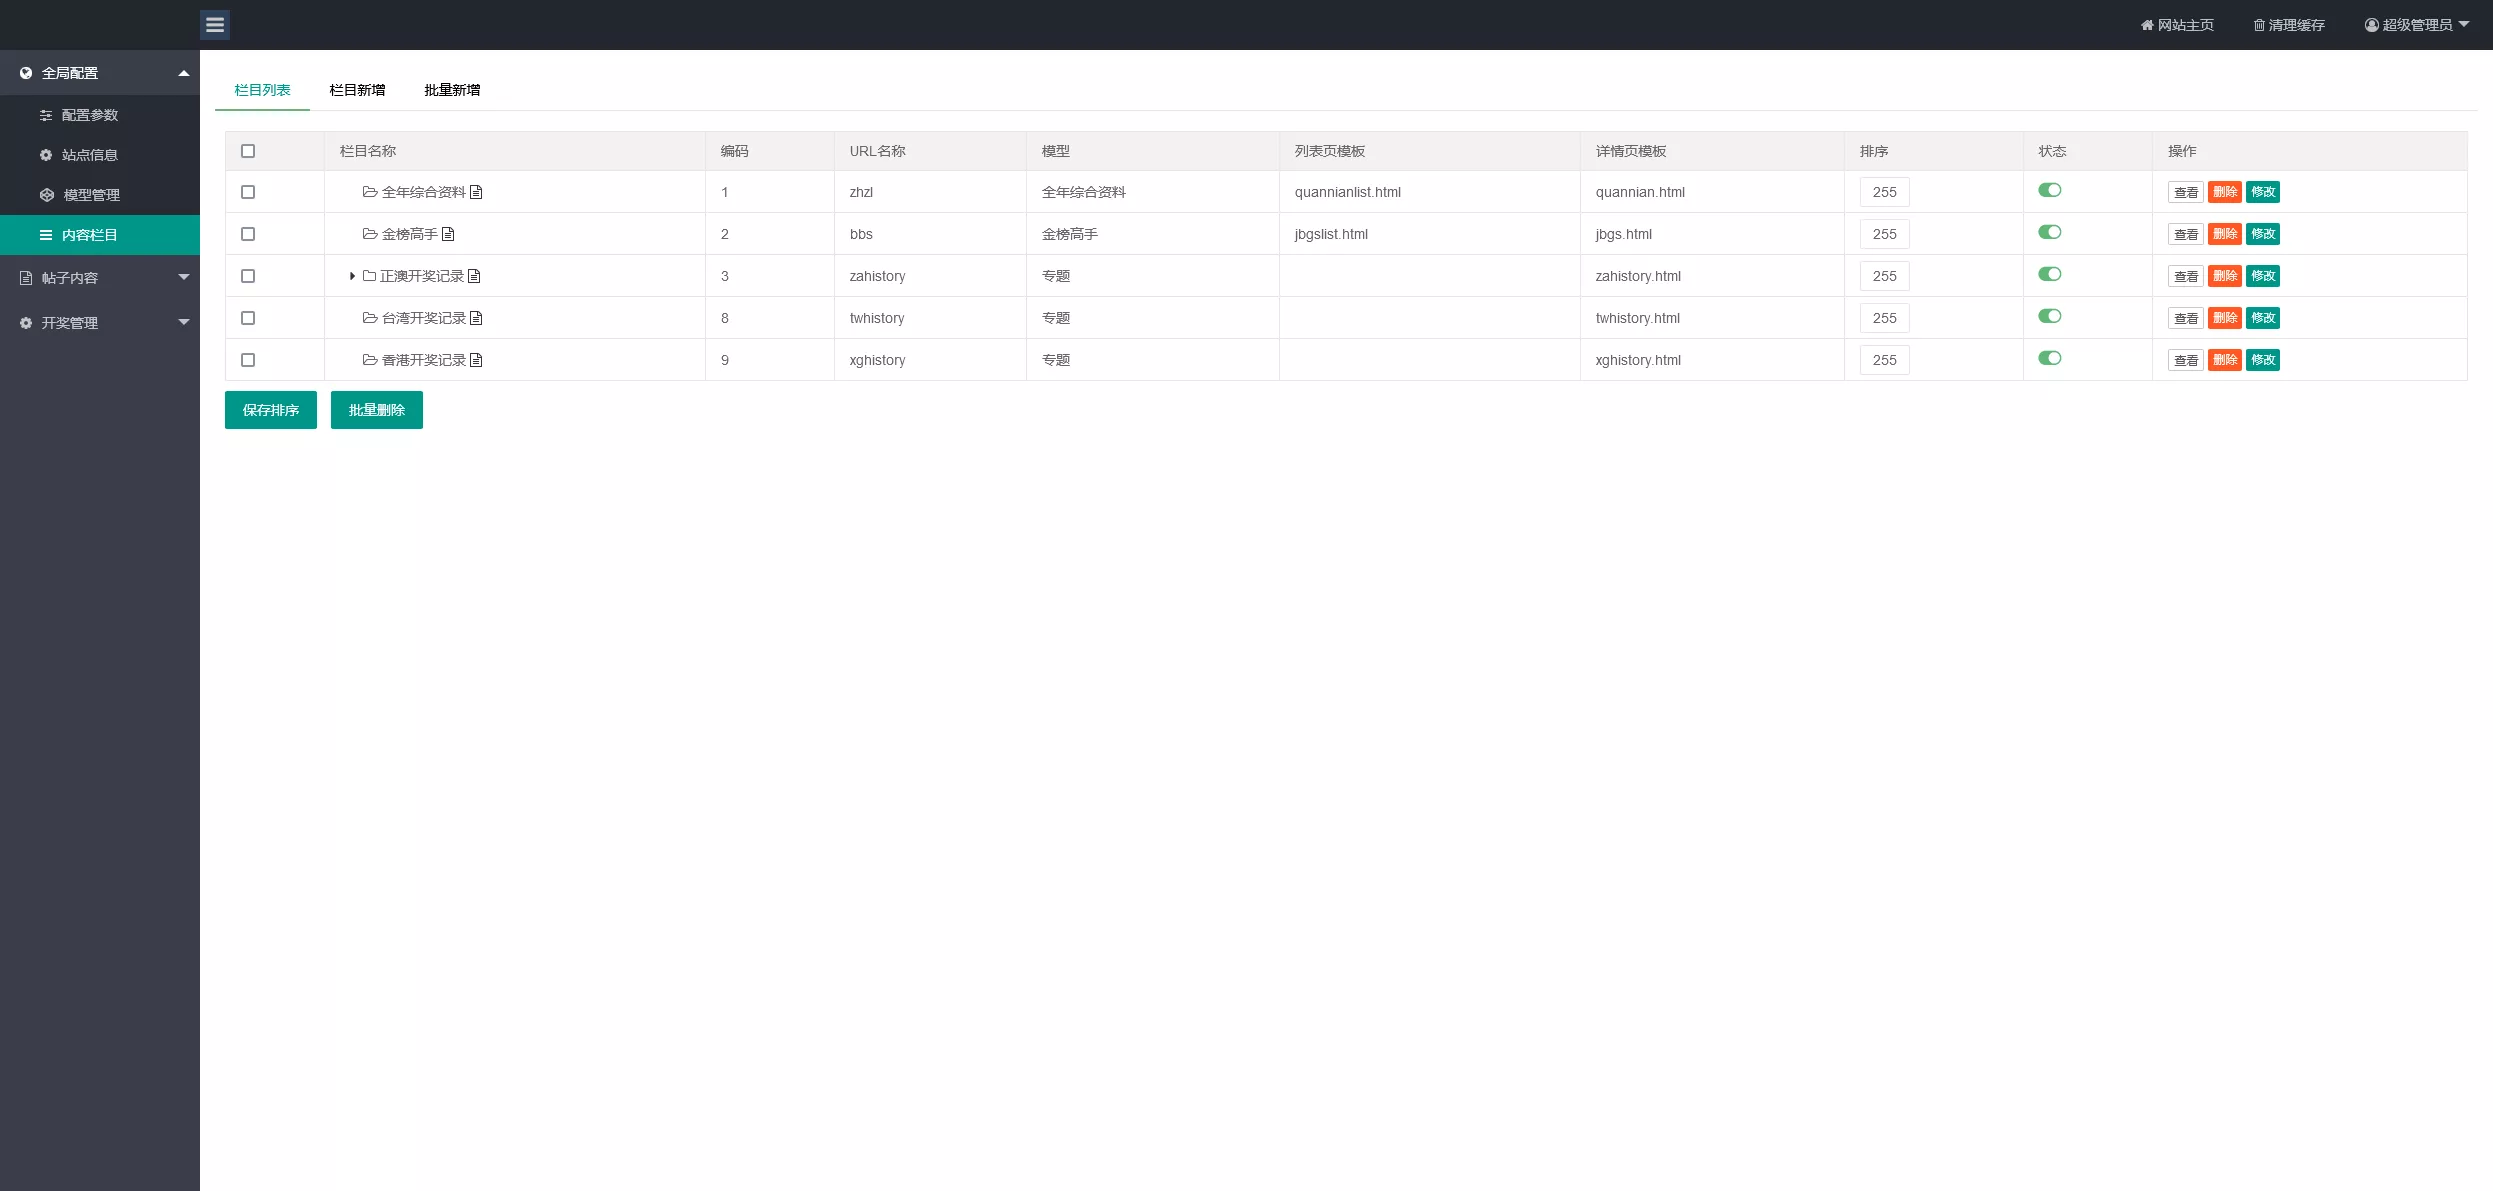Open the 超级管理员 user dropdown

tap(2416, 25)
